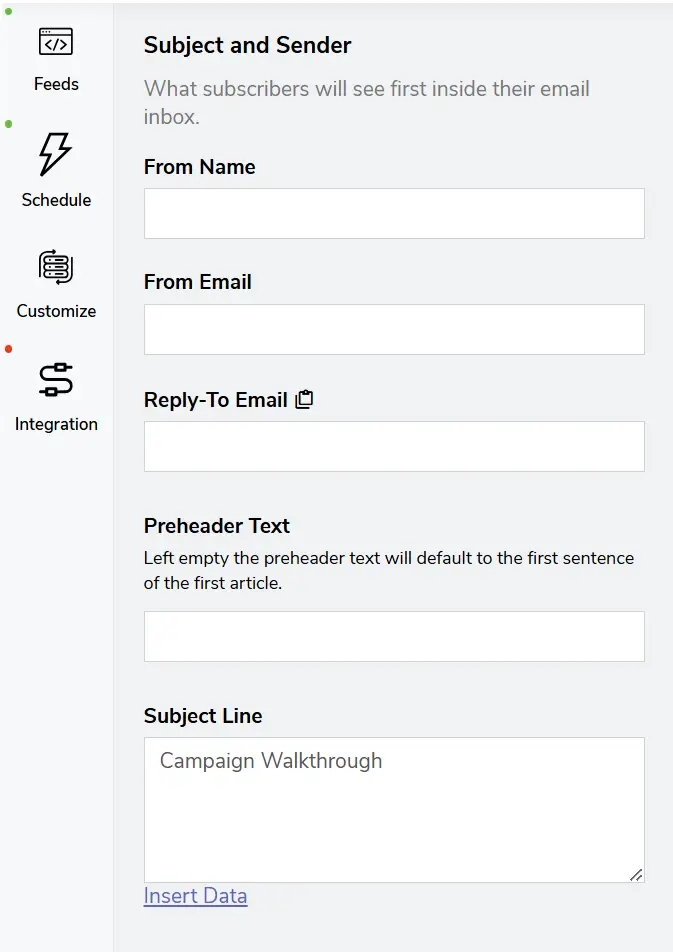
Task: Select the Customize stacked layers icon
Action: pos(56,267)
